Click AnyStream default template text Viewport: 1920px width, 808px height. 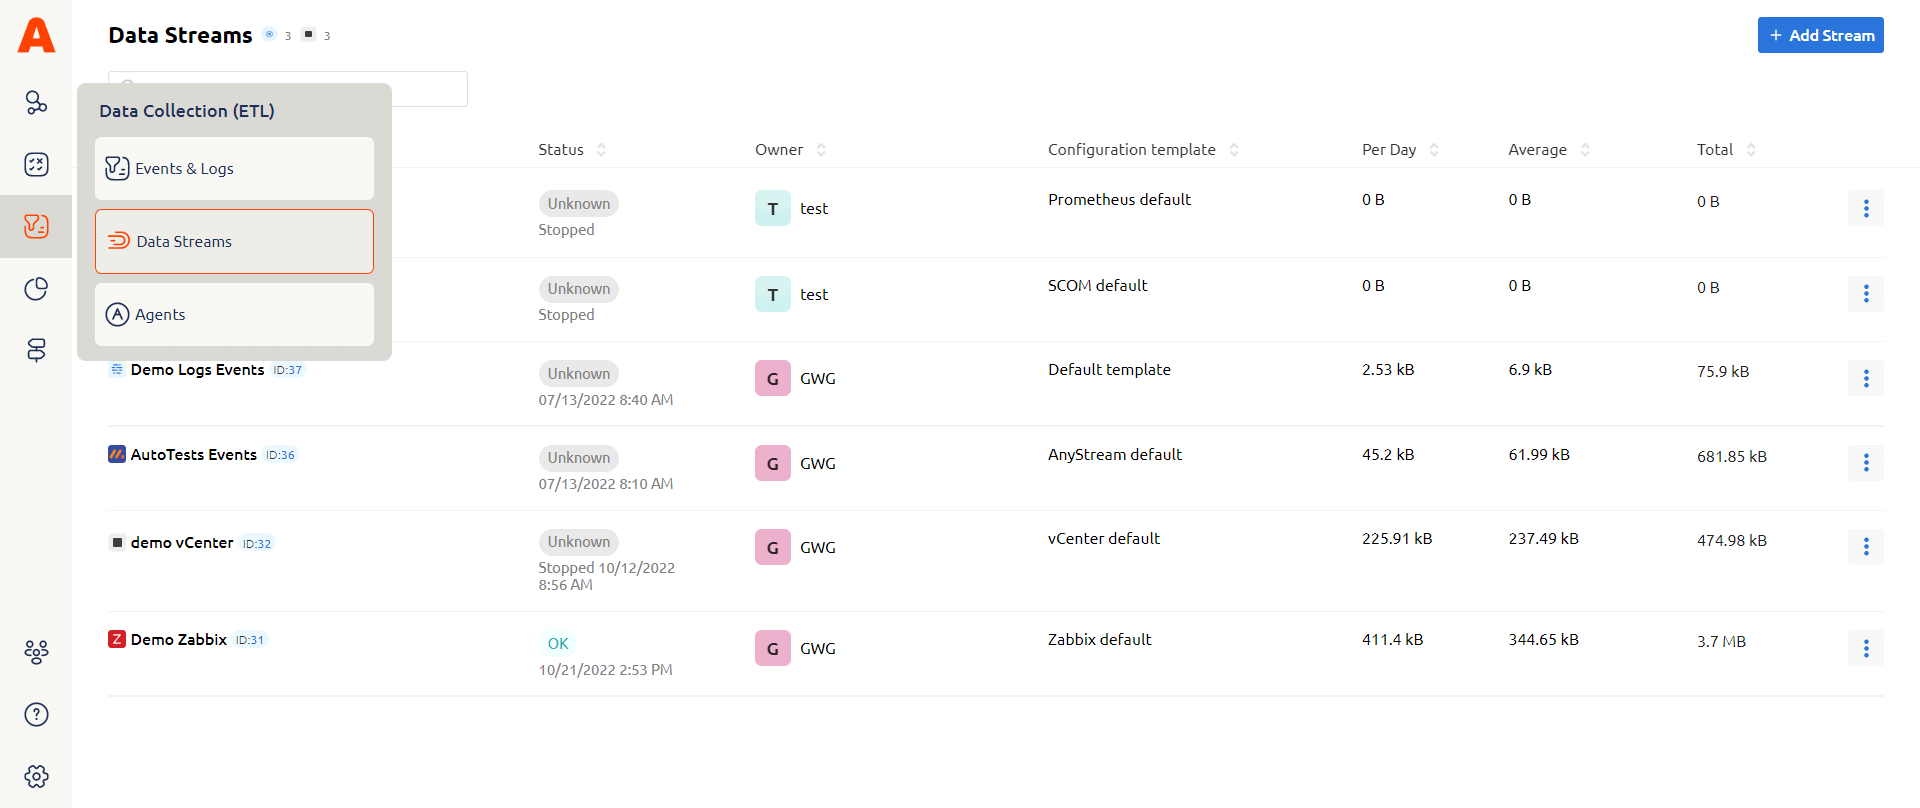(1114, 454)
